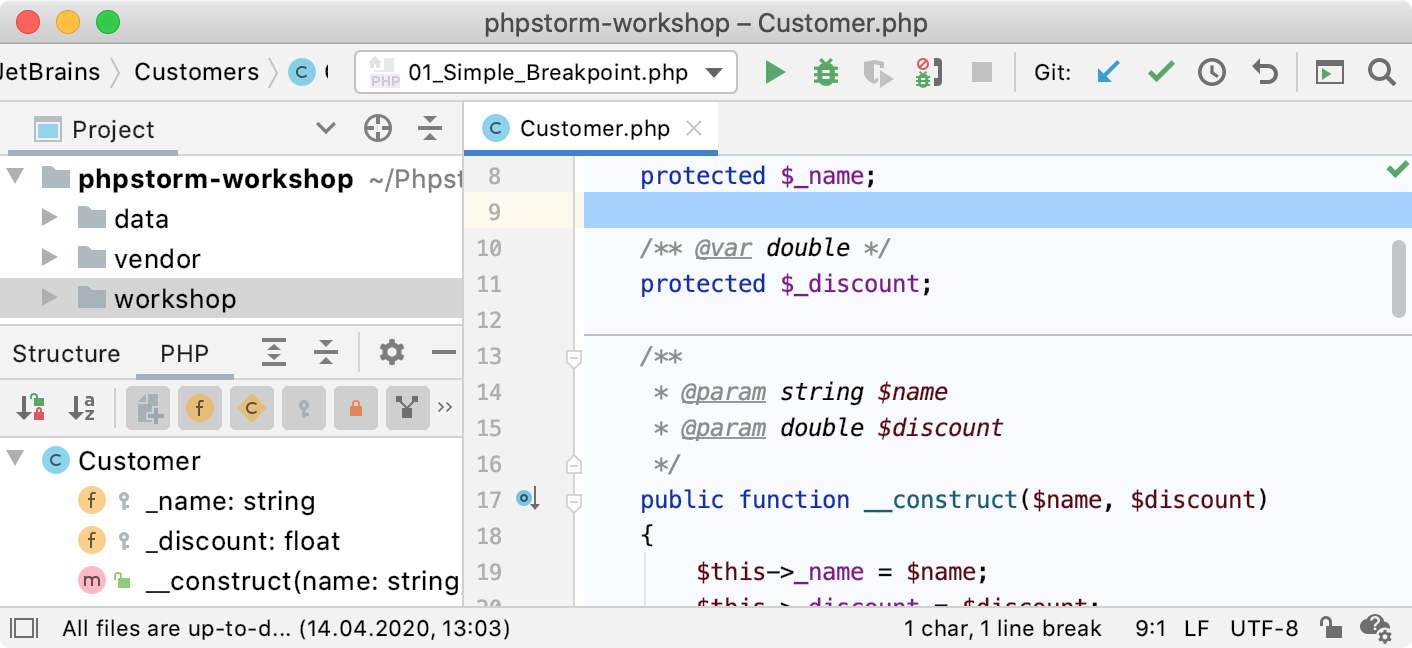Click Git Update Project arrow

(x=1107, y=73)
